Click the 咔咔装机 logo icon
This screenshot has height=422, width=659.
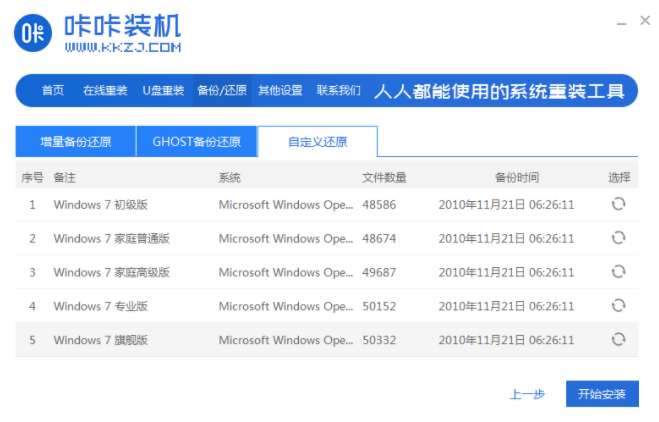[33, 33]
